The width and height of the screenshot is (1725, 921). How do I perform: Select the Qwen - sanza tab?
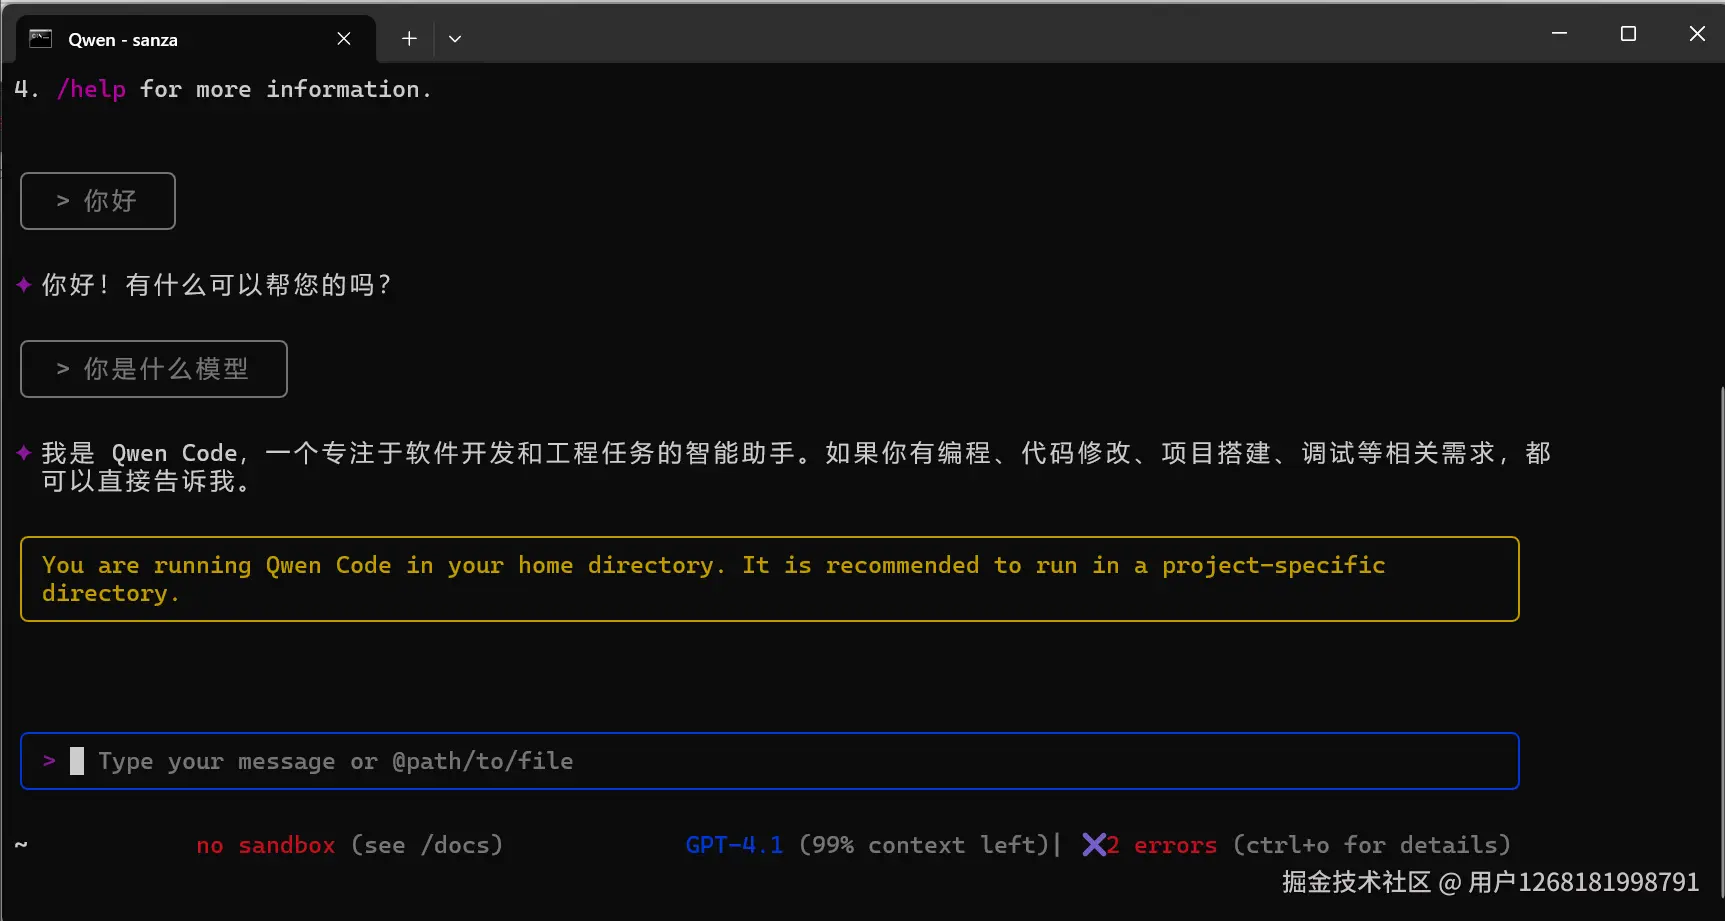pyautogui.click(x=150, y=39)
